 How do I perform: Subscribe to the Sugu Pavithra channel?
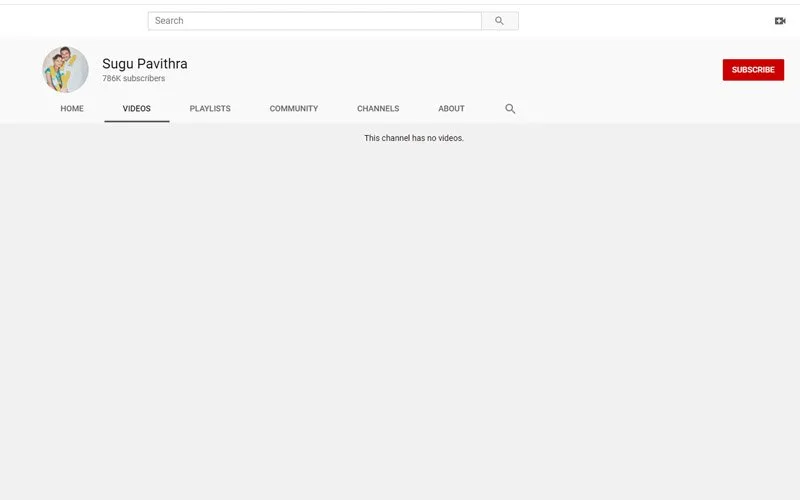[x=753, y=70]
